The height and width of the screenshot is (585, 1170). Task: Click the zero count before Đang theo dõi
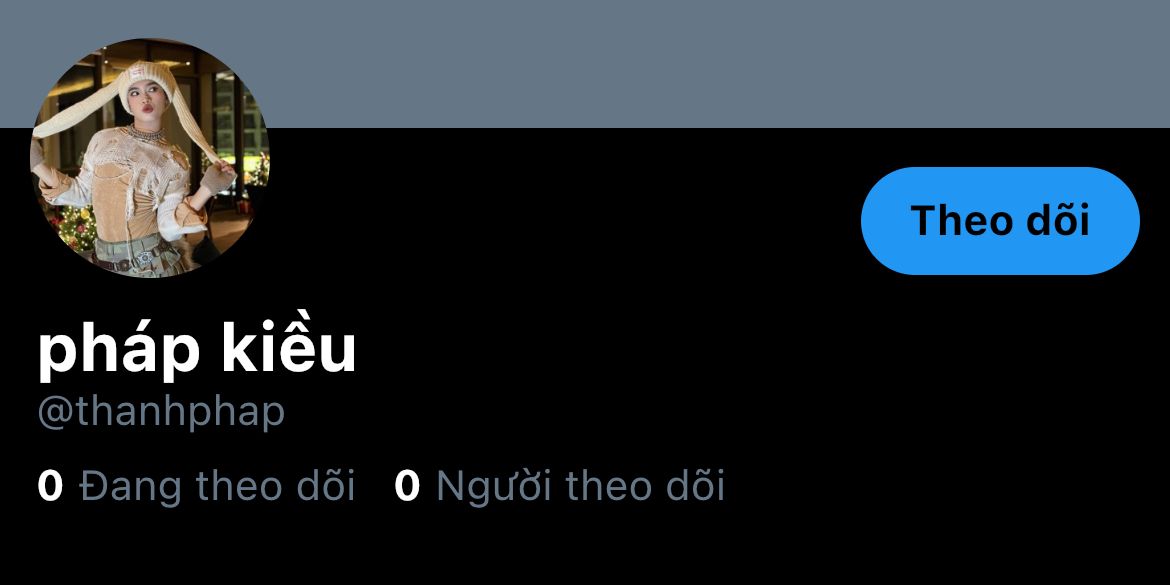[50, 487]
